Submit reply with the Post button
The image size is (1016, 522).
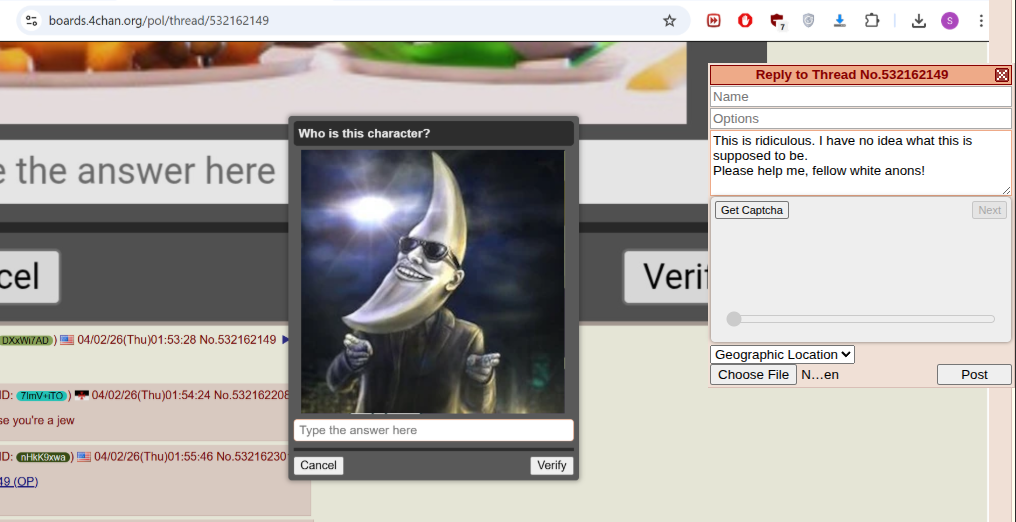974,374
